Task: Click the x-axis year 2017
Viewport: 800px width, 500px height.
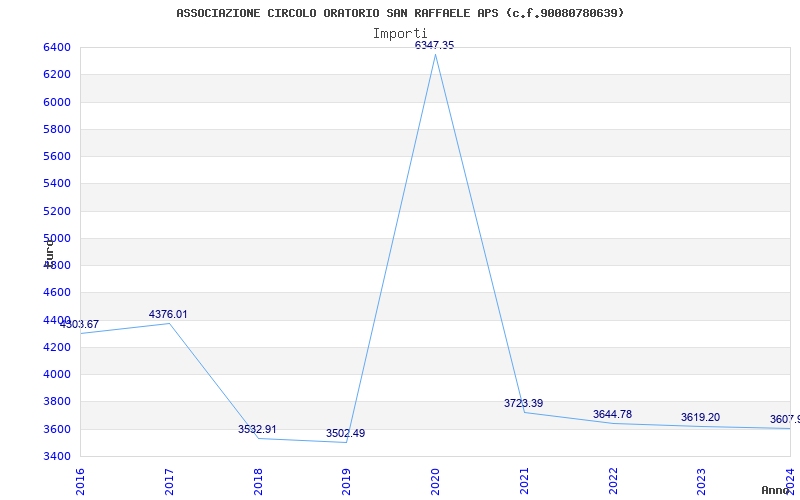Action: [x=169, y=482]
